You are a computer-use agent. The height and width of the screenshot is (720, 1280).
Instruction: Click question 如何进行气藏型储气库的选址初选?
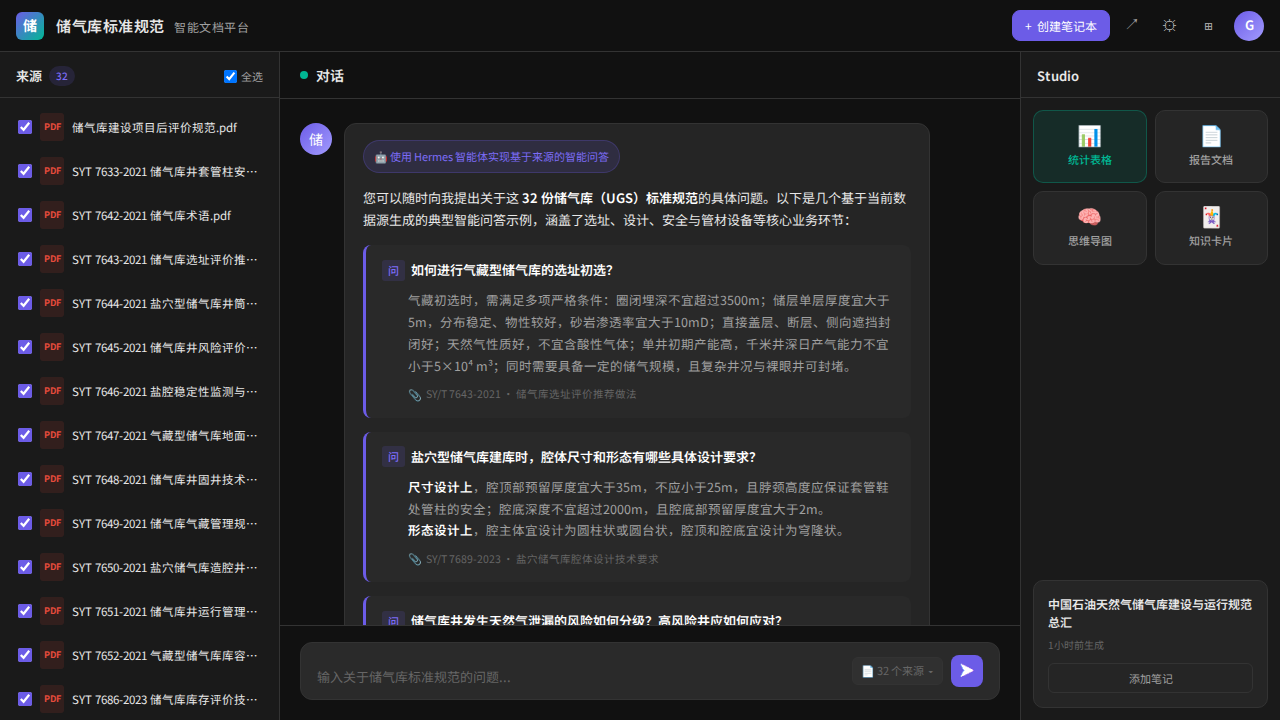pos(512,270)
